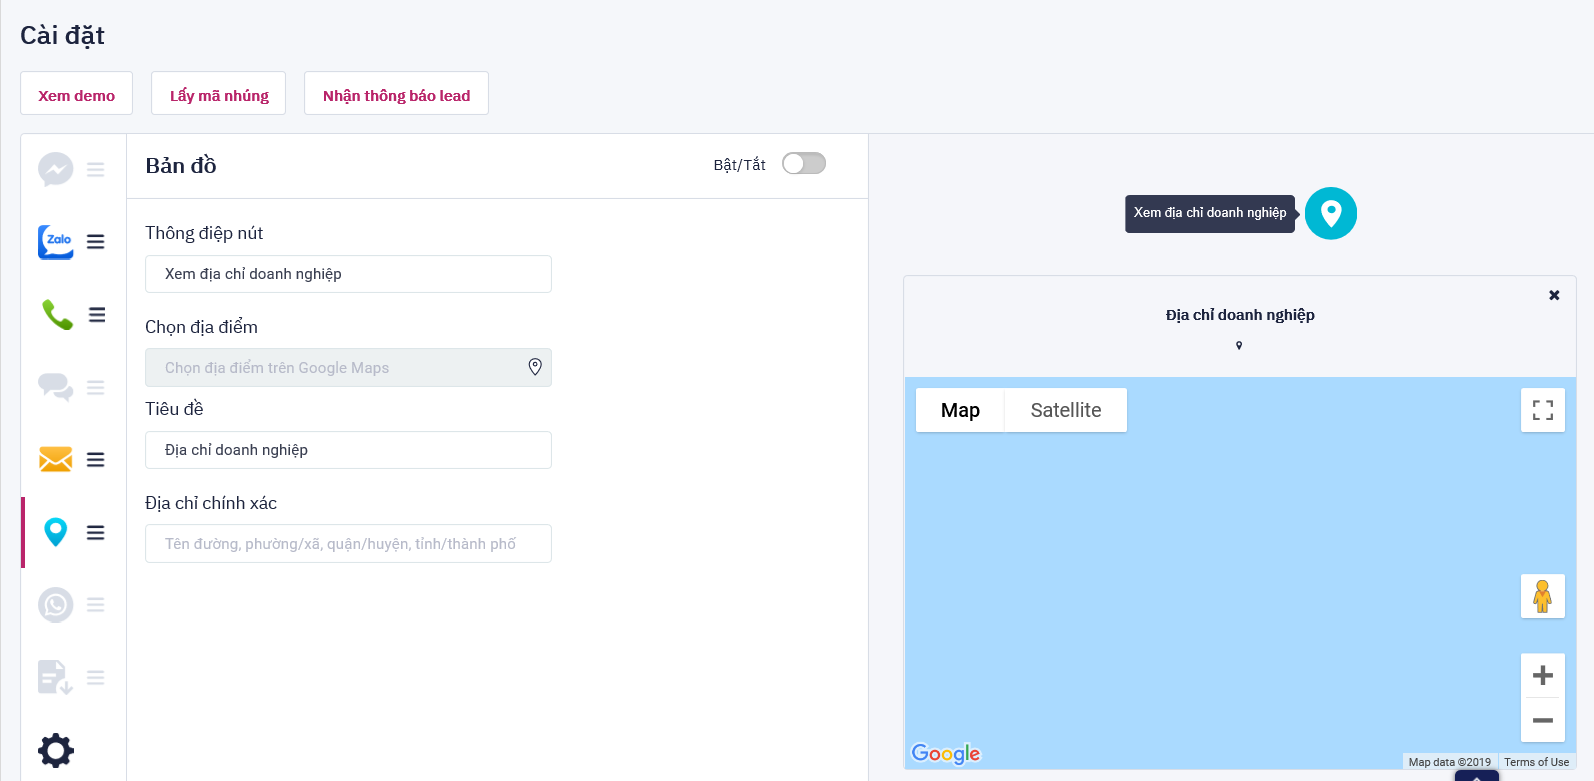The height and width of the screenshot is (781, 1594).
Task: Open the Messenger channel in the sidebar
Action: point(56,169)
